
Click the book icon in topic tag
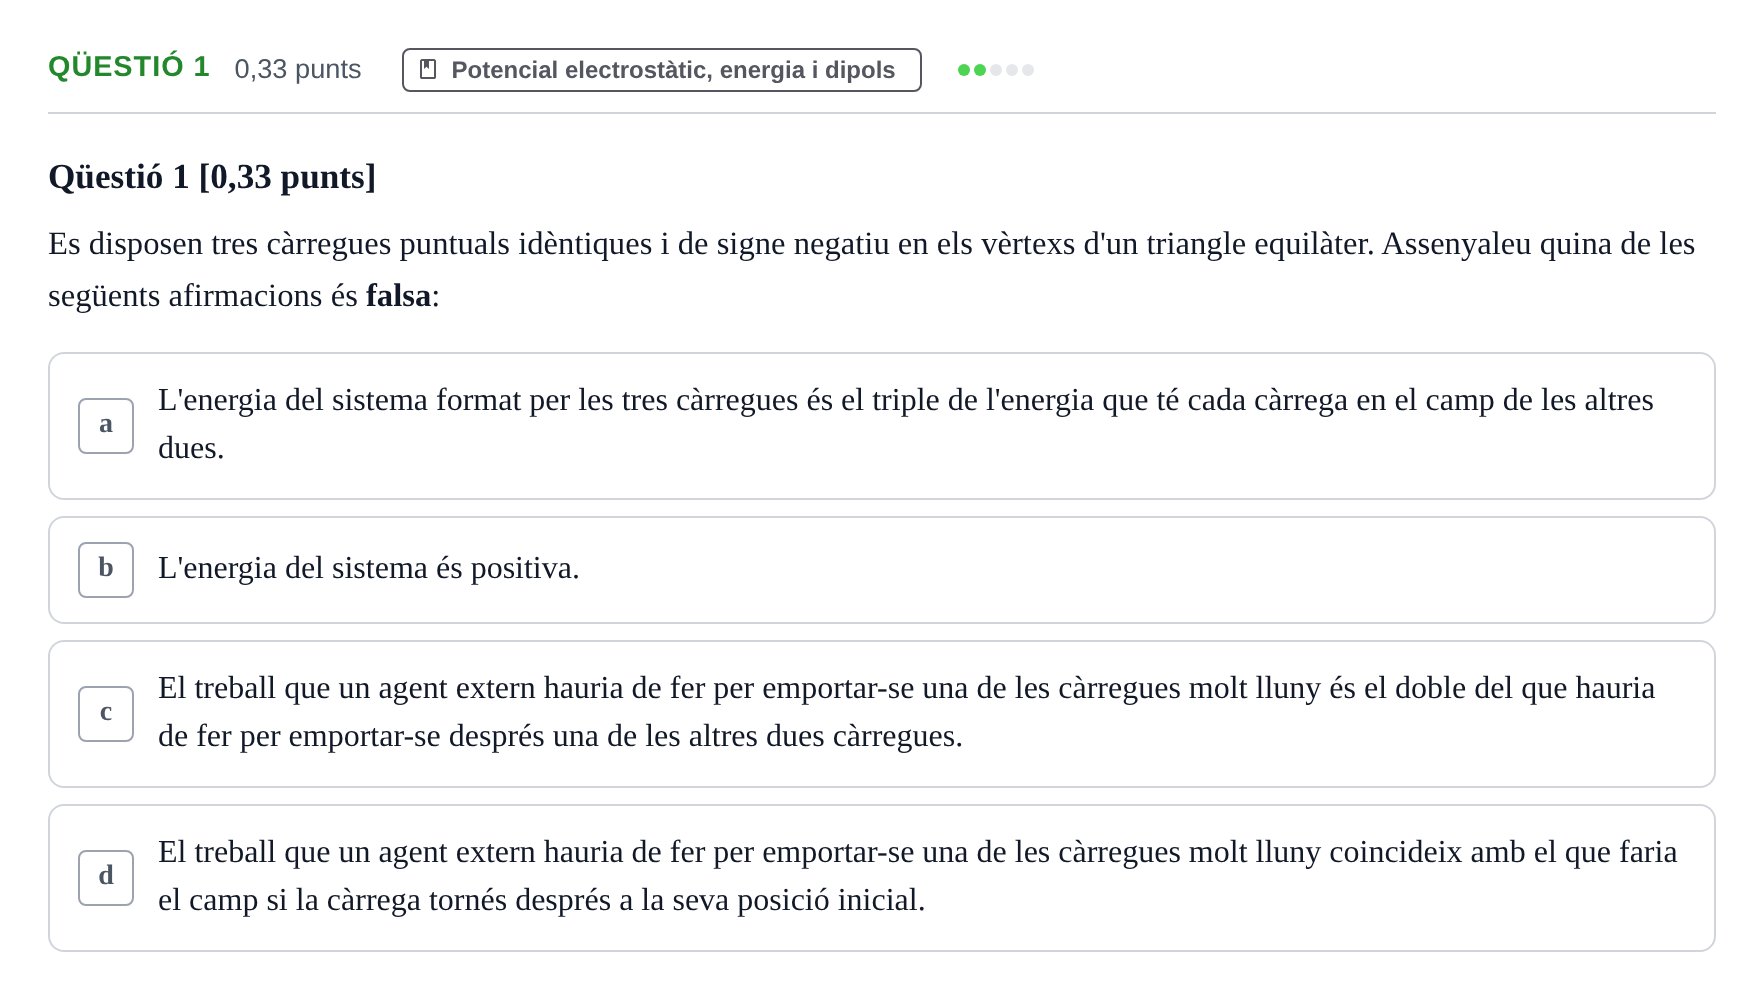pyautogui.click(x=428, y=70)
